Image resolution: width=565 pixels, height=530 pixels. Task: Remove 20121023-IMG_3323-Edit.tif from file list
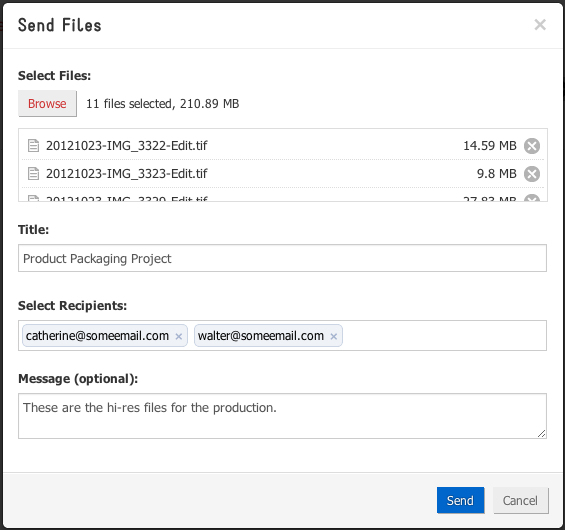tap(532, 174)
